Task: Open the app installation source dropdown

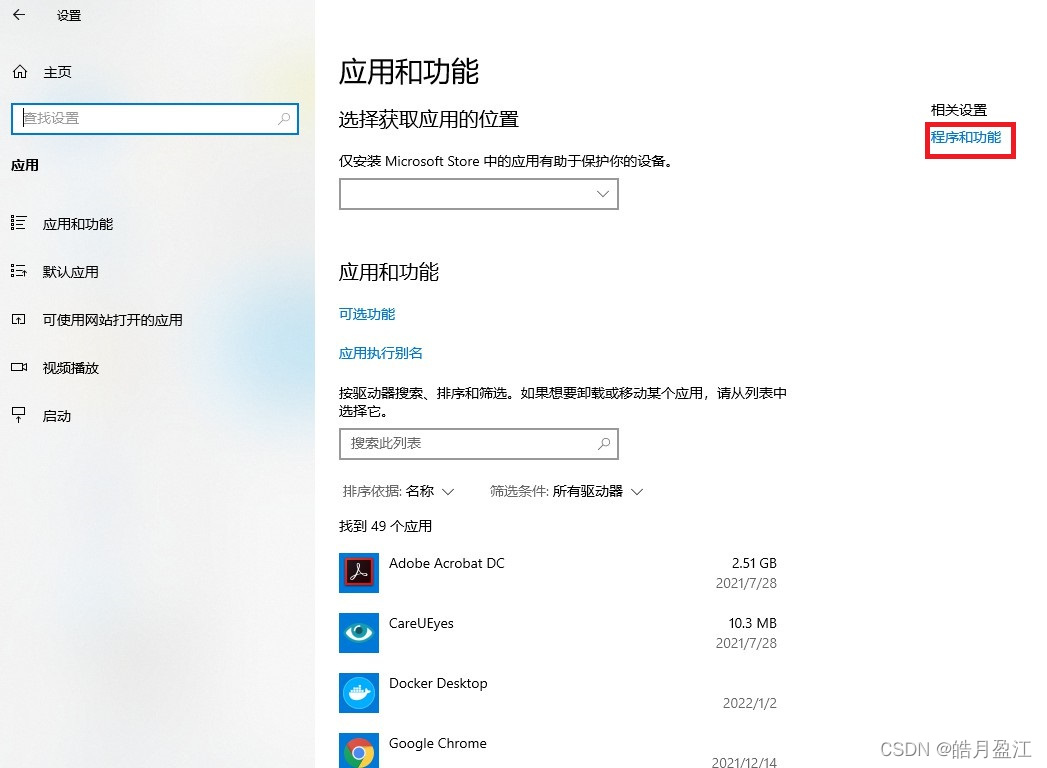Action: 478,194
